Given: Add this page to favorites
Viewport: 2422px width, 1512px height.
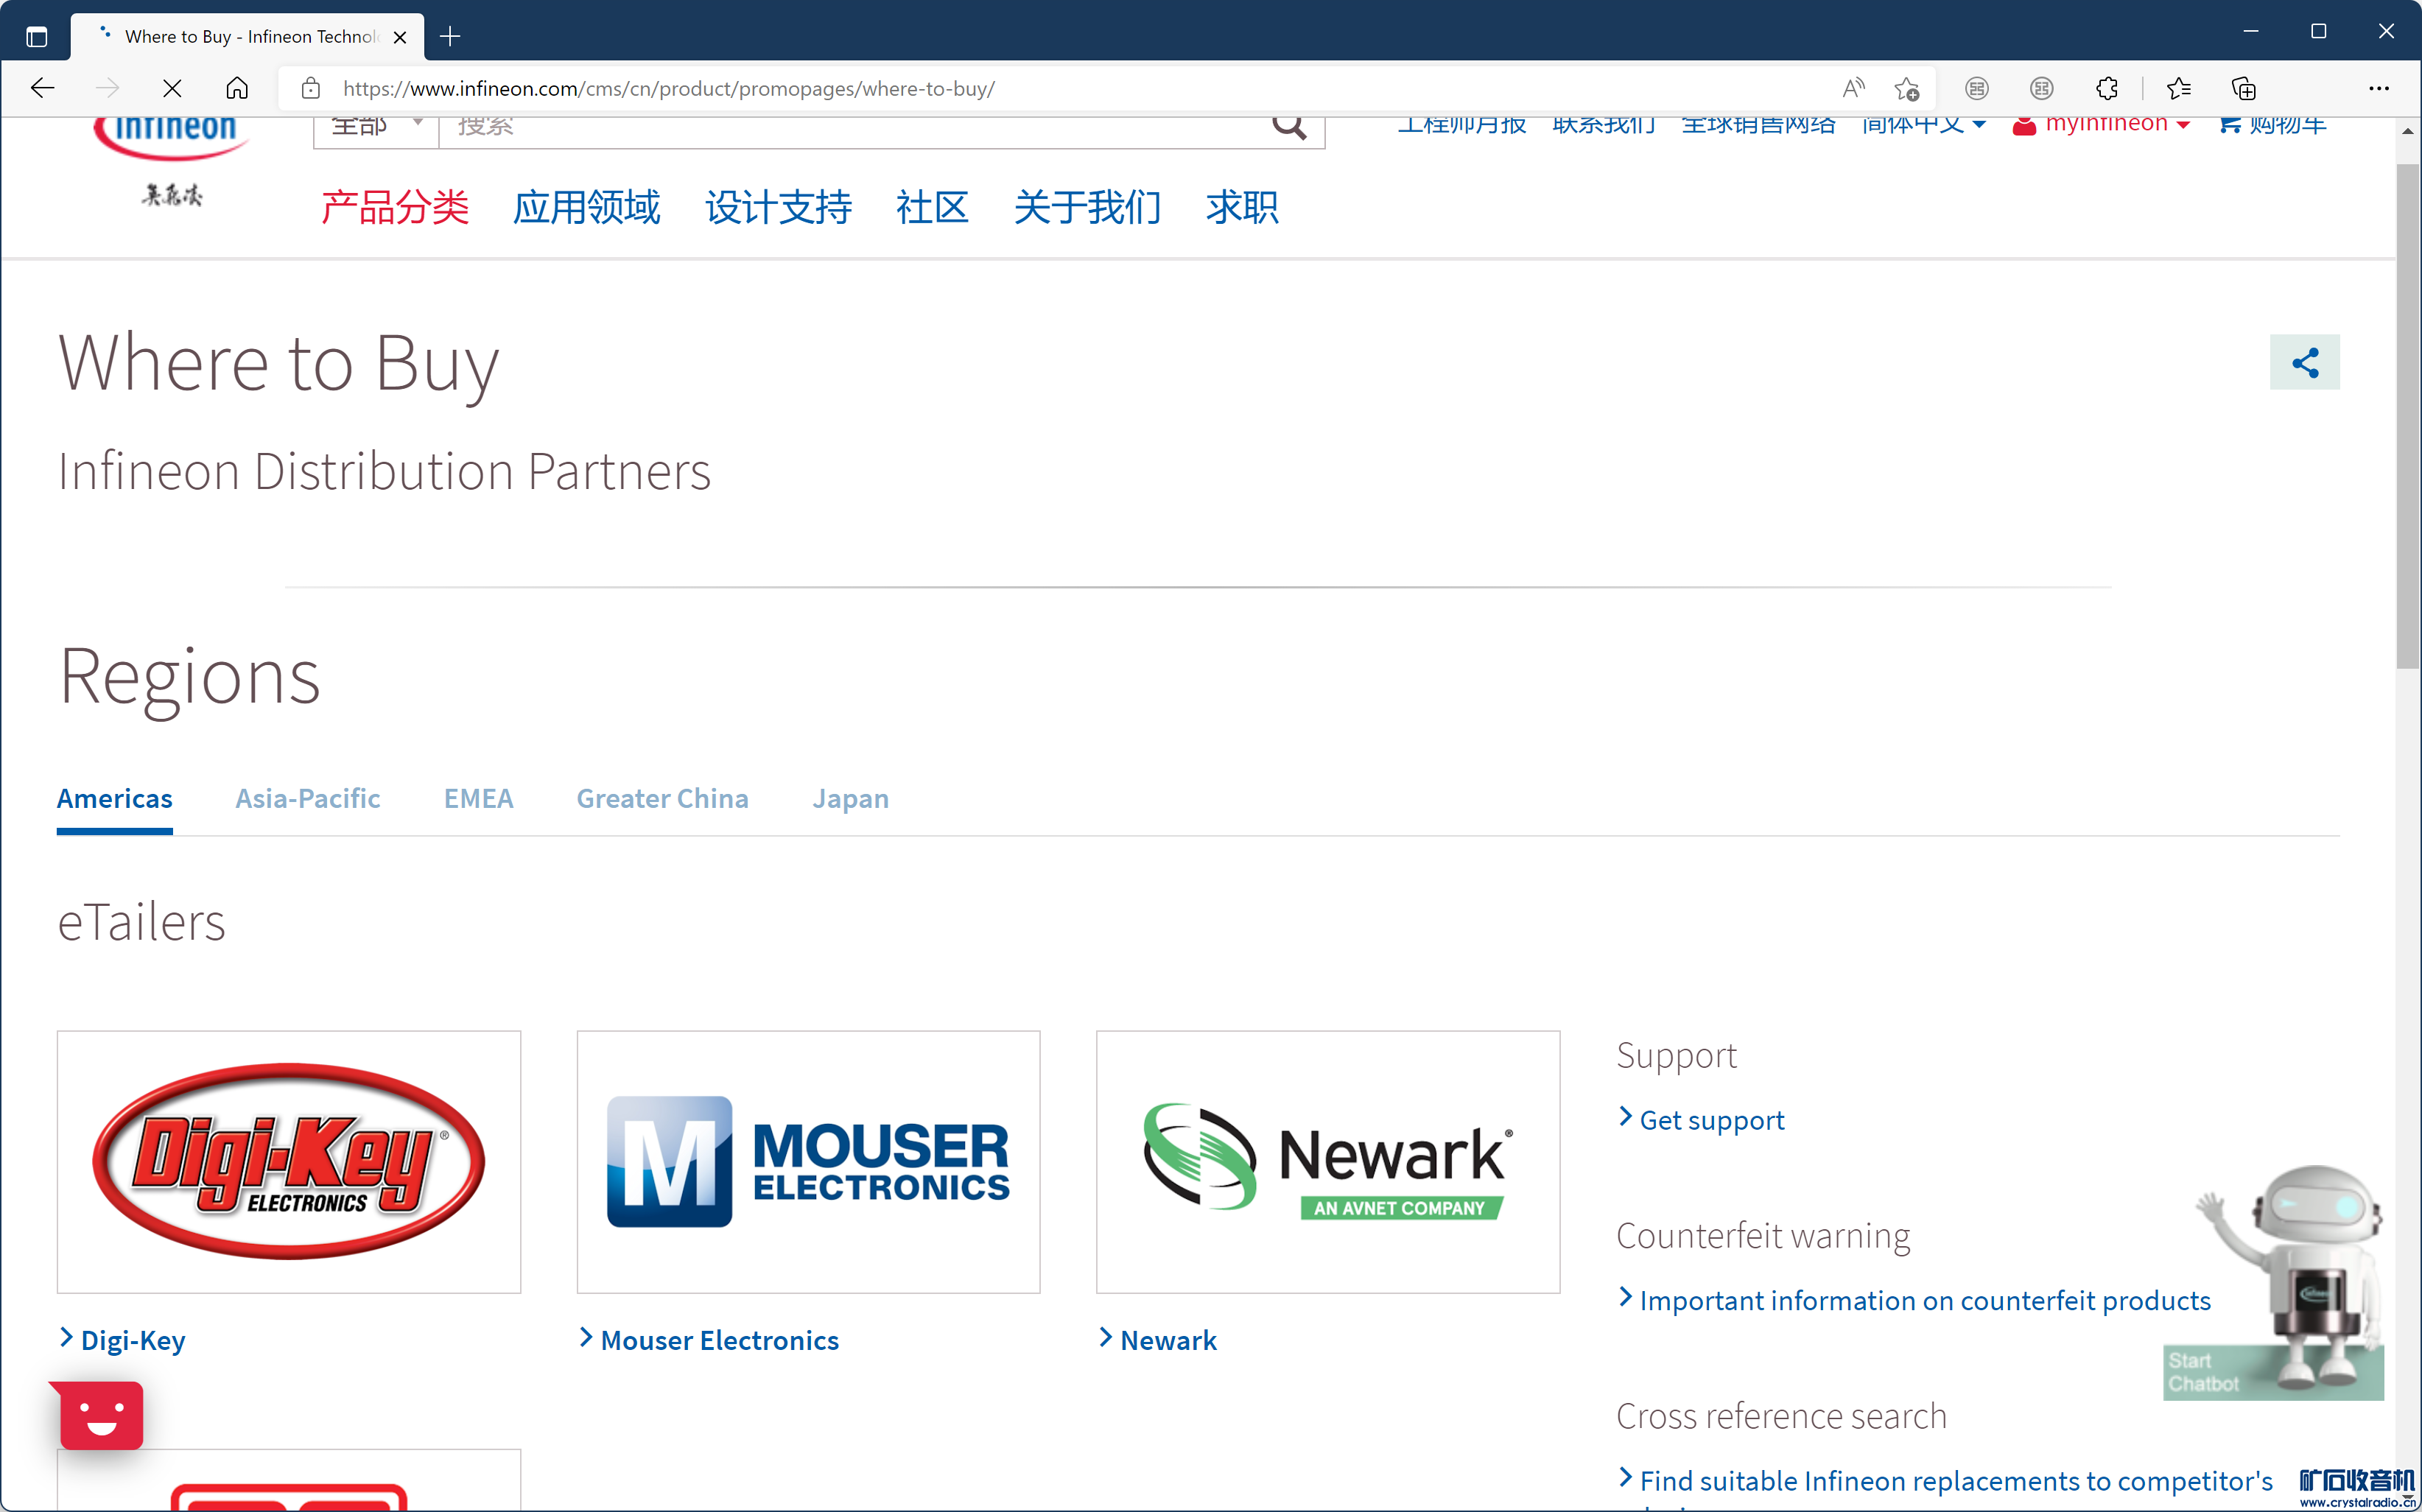Looking at the screenshot, I should pyautogui.click(x=1906, y=89).
